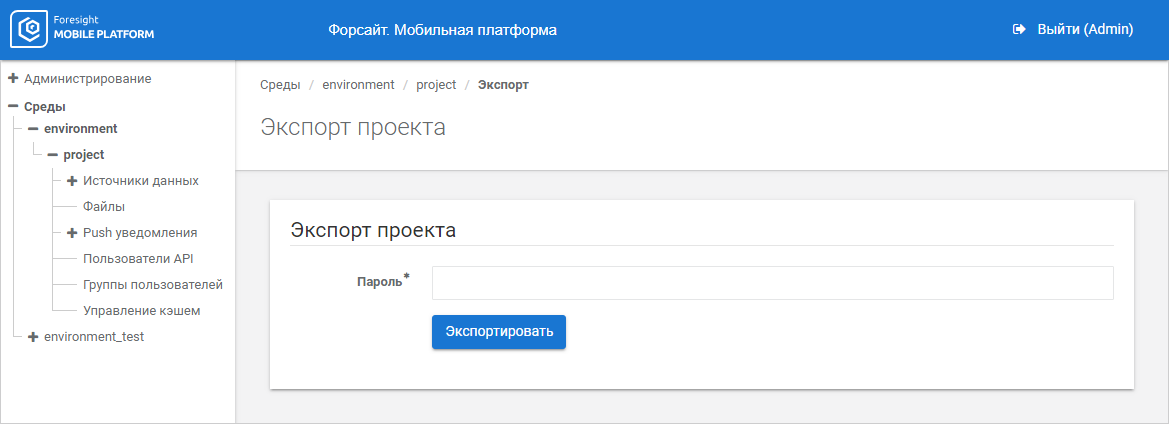
Task: Open environment breadcrumb link
Action: 358,85
